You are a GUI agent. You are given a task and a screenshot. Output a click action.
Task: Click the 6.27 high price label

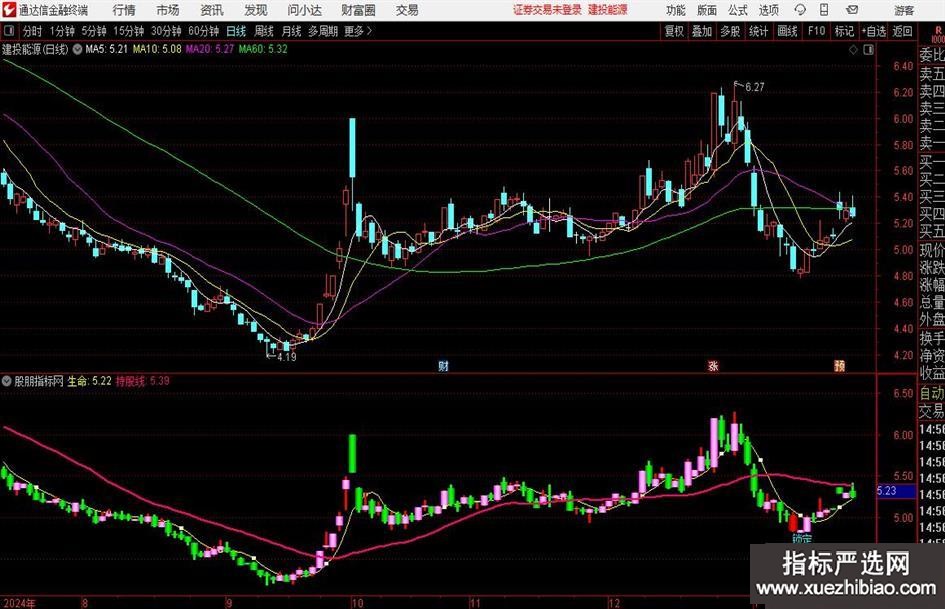(x=755, y=87)
